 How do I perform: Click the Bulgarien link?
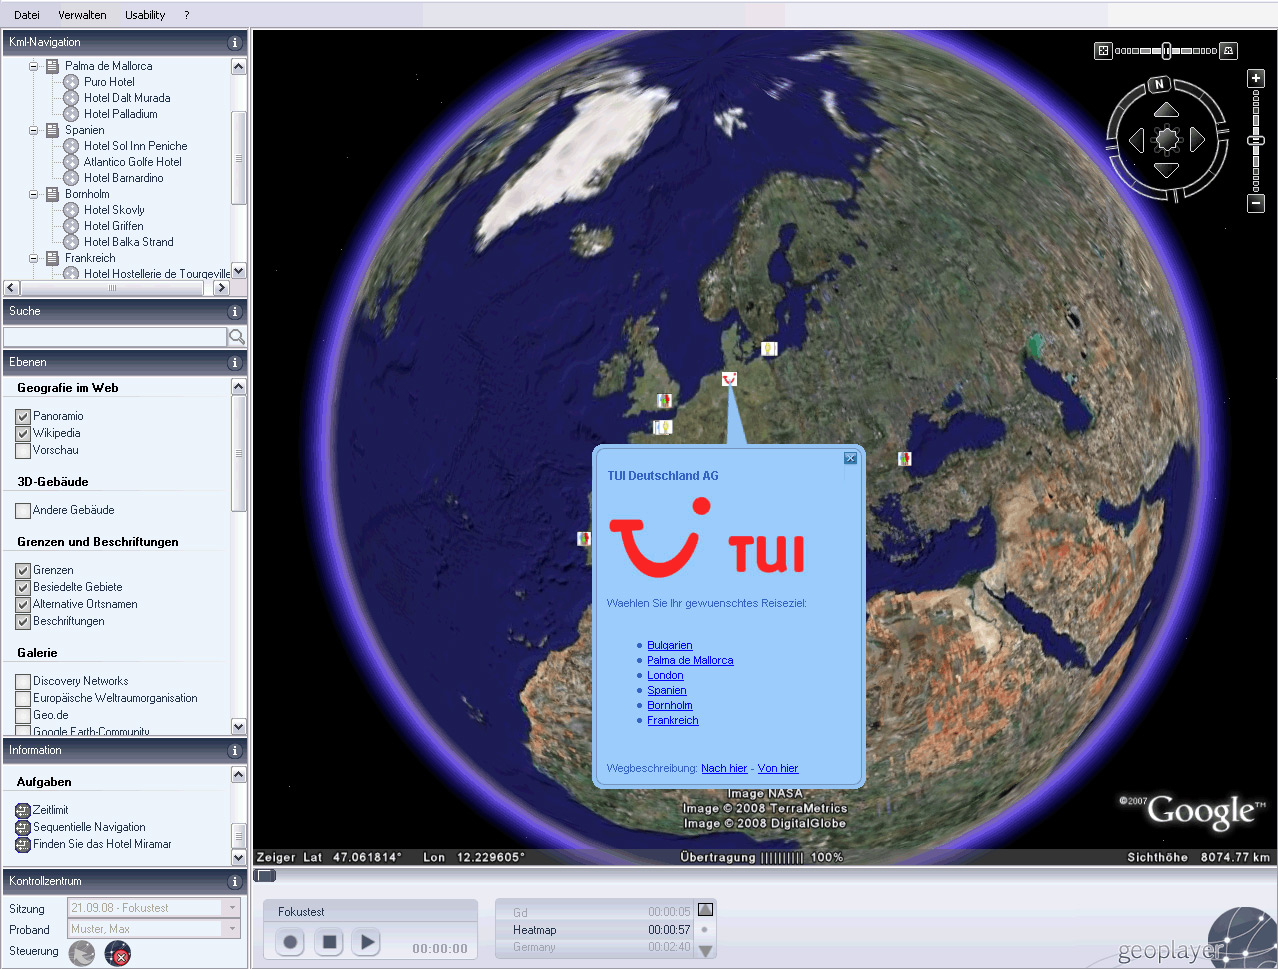pos(670,646)
